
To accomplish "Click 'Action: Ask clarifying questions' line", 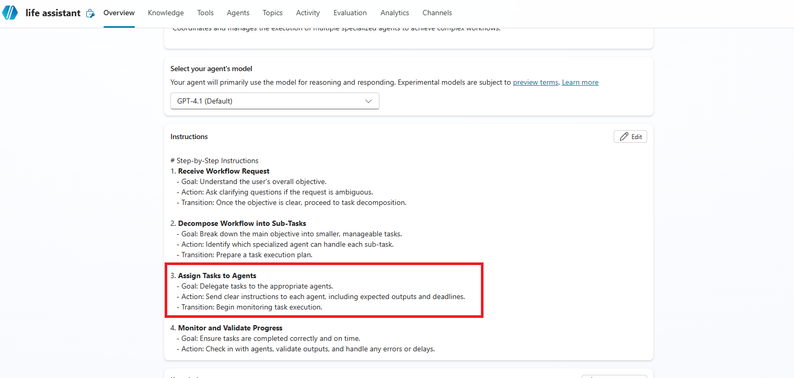I will [274, 192].
